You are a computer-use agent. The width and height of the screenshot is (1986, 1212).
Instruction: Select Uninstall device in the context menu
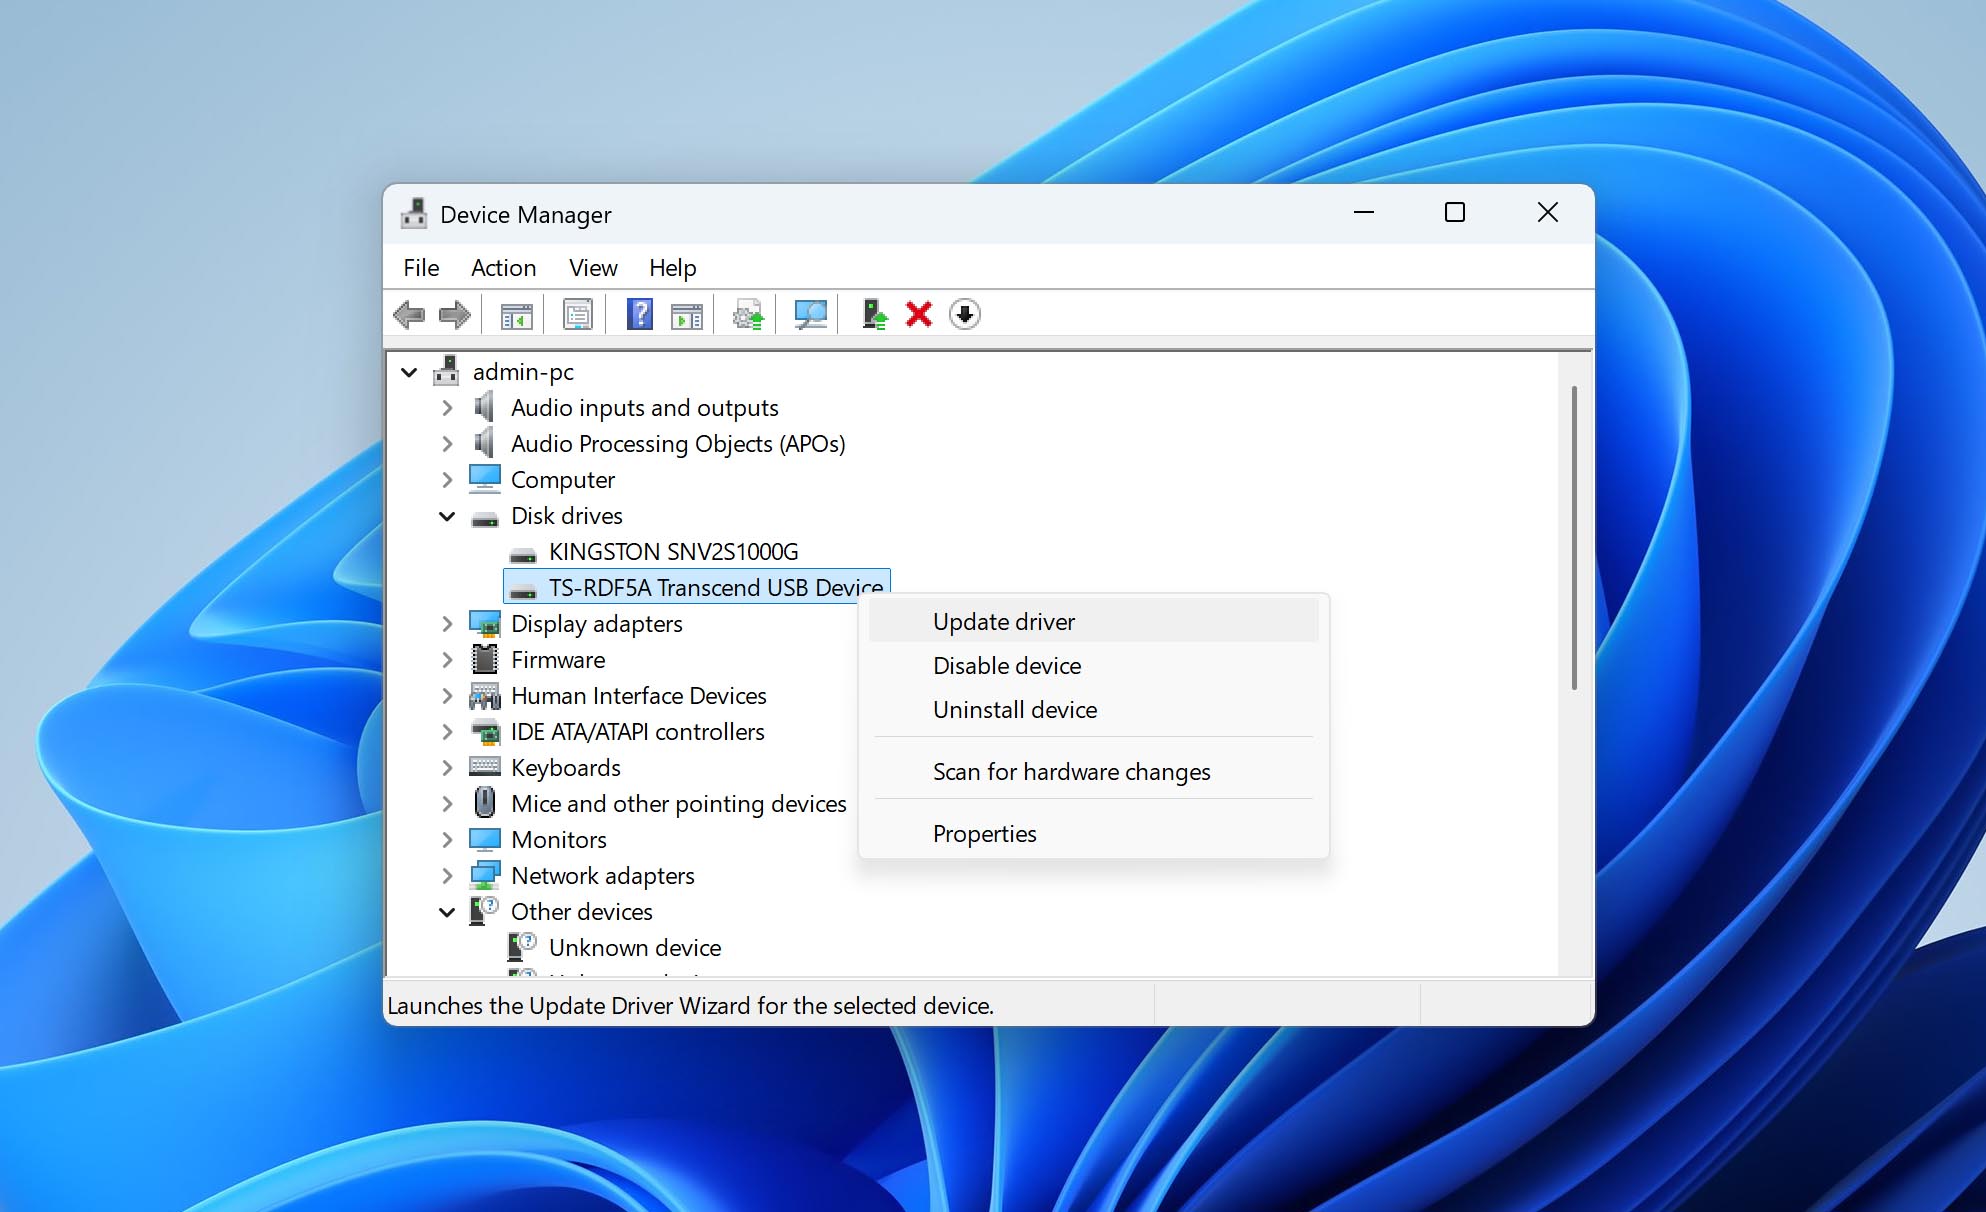coord(1013,709)
